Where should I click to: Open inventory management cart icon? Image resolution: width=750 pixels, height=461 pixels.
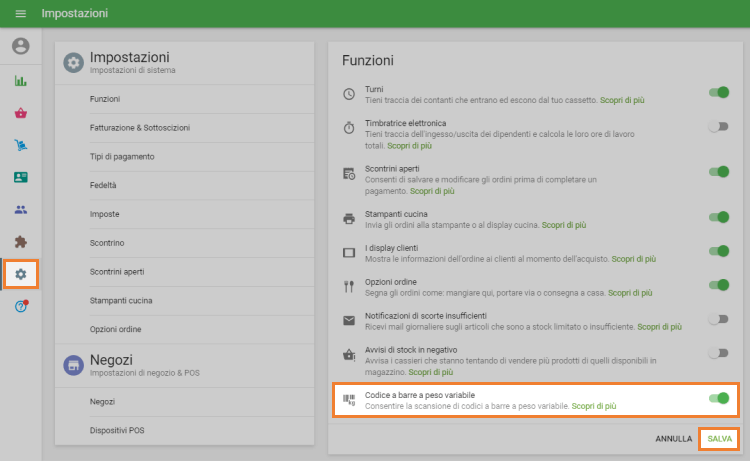[20, 145]
